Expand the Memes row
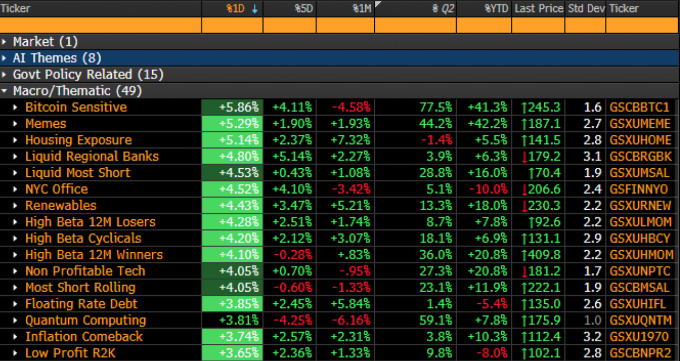Screen dimensions: 680x361 (x=16, y=124)
